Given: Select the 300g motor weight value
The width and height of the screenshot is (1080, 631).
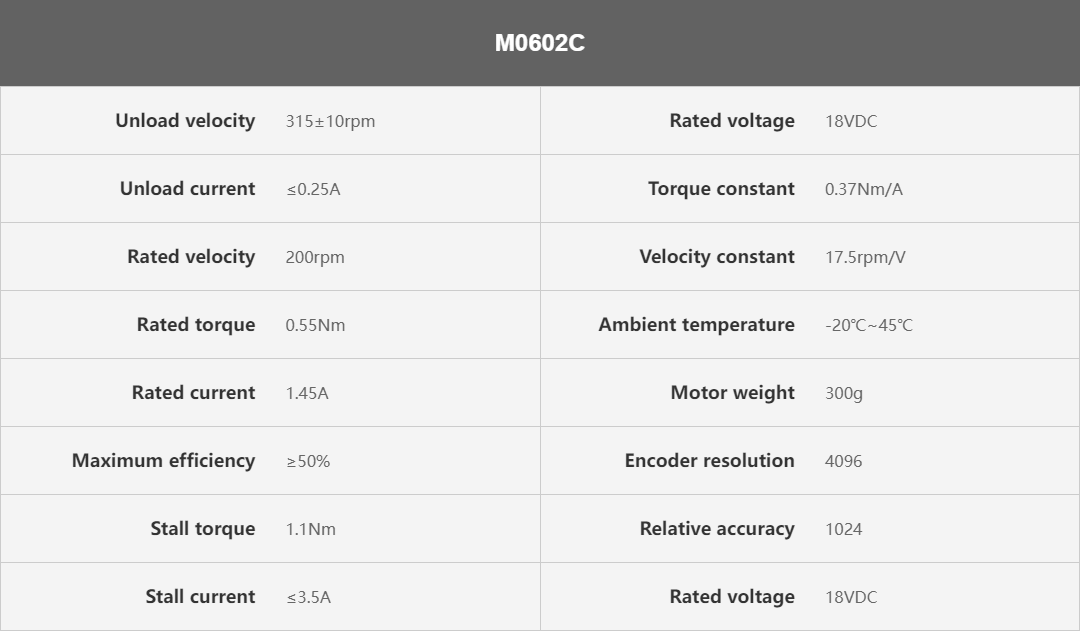Looking at the screenshot, I should pos(844,393).
